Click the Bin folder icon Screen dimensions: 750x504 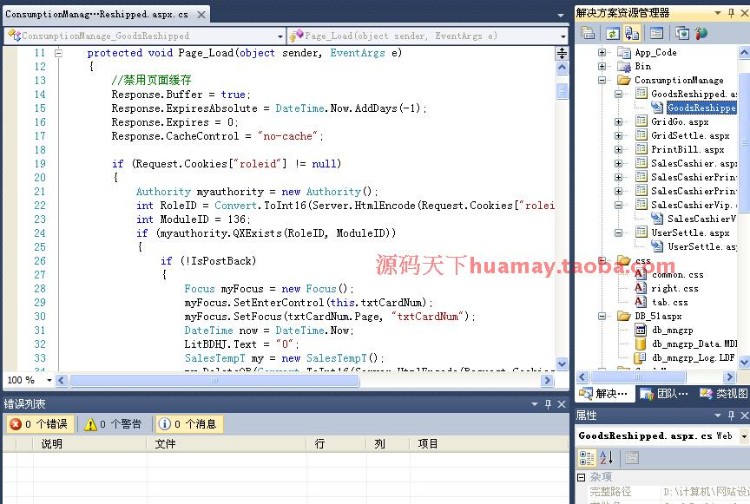(624, 66)
